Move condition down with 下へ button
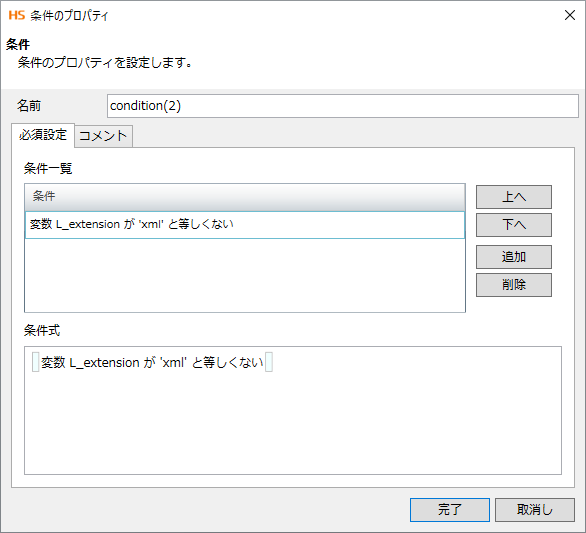Image resolution: width=586 pixels, height=533 pixels. [x=513, y=225]
